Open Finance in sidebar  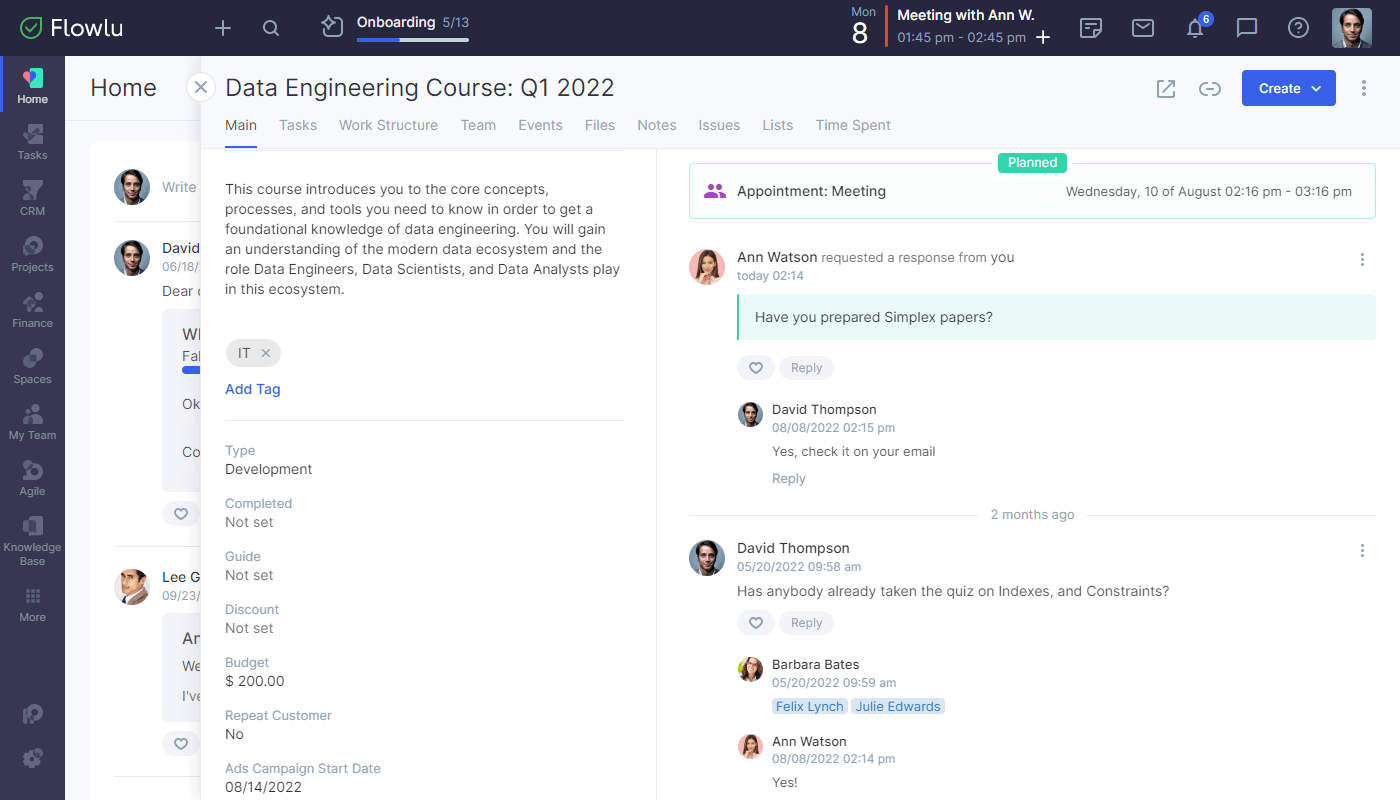(x=32, y=309)
